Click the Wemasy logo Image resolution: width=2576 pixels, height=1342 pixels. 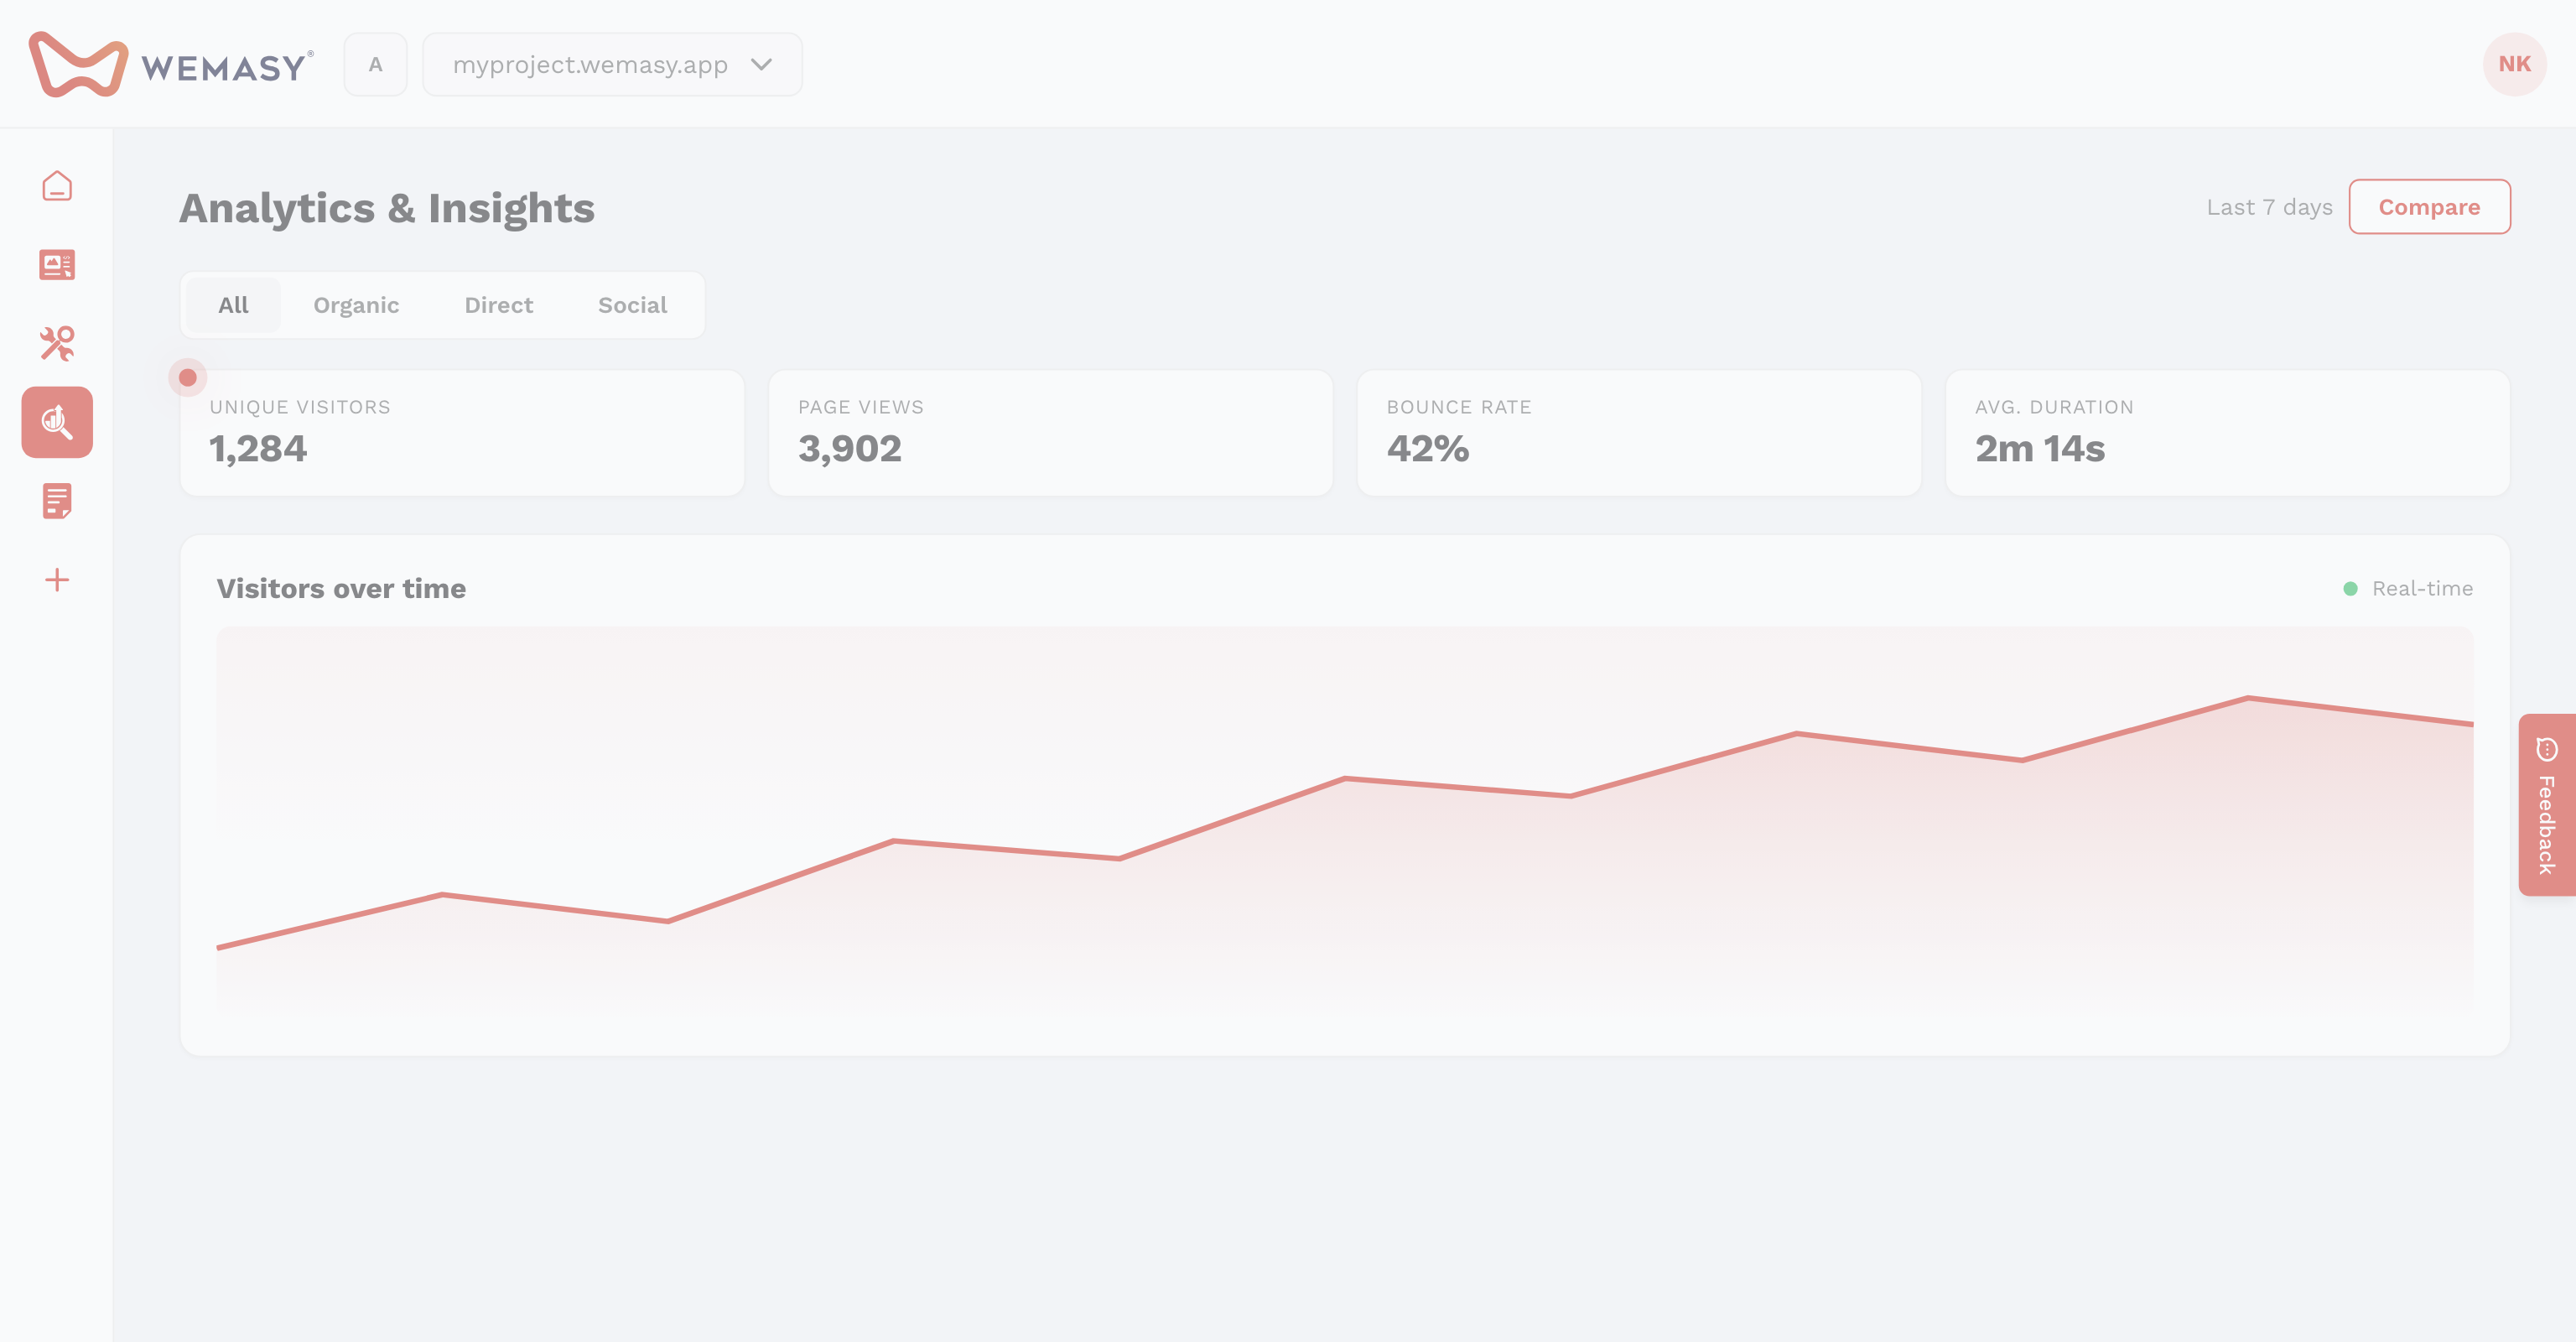coord(171,64)
